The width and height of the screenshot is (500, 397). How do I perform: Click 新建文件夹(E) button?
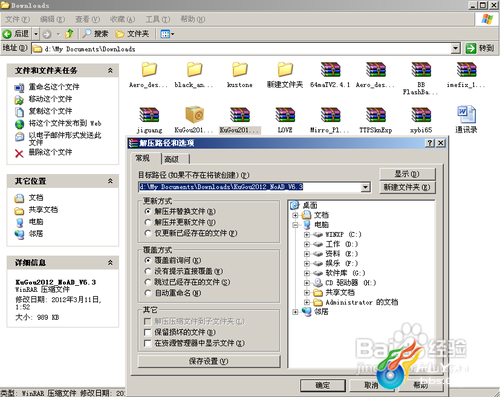pos(407,187)
